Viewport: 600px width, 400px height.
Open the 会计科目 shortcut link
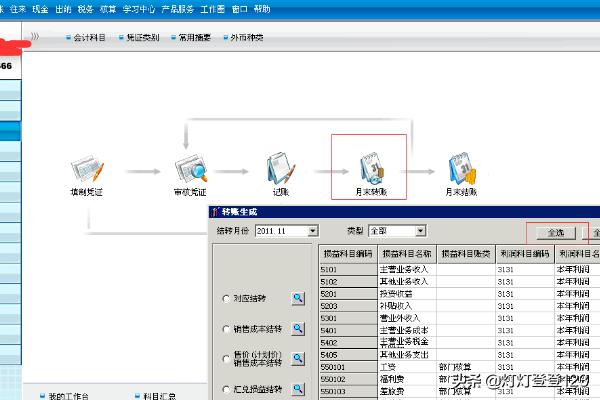(86, 38)
